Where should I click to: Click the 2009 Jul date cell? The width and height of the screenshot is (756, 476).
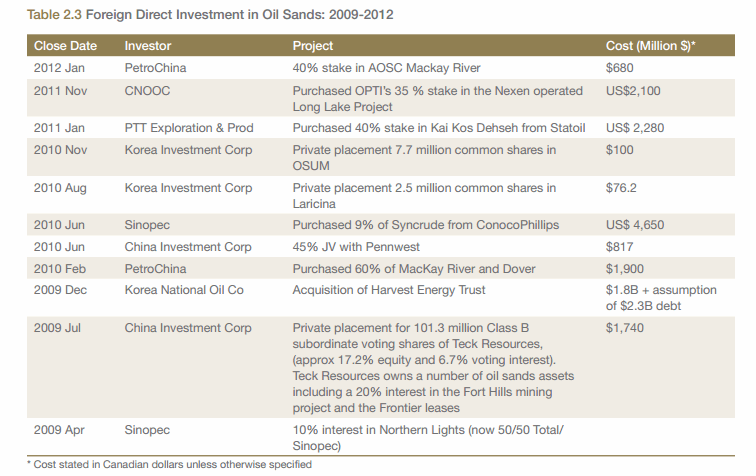(57, 328)
